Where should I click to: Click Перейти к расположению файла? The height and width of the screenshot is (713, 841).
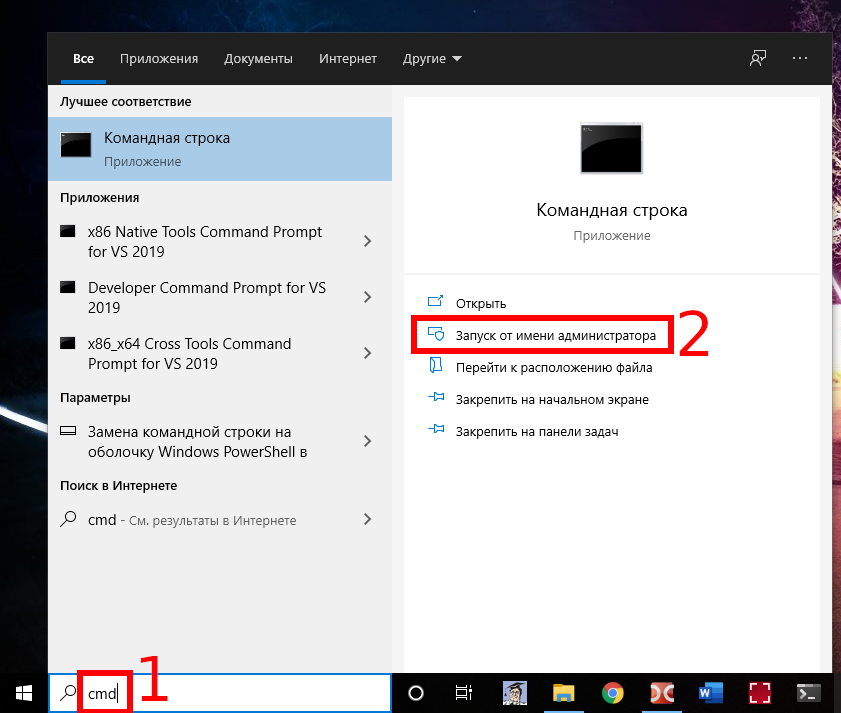553,368
